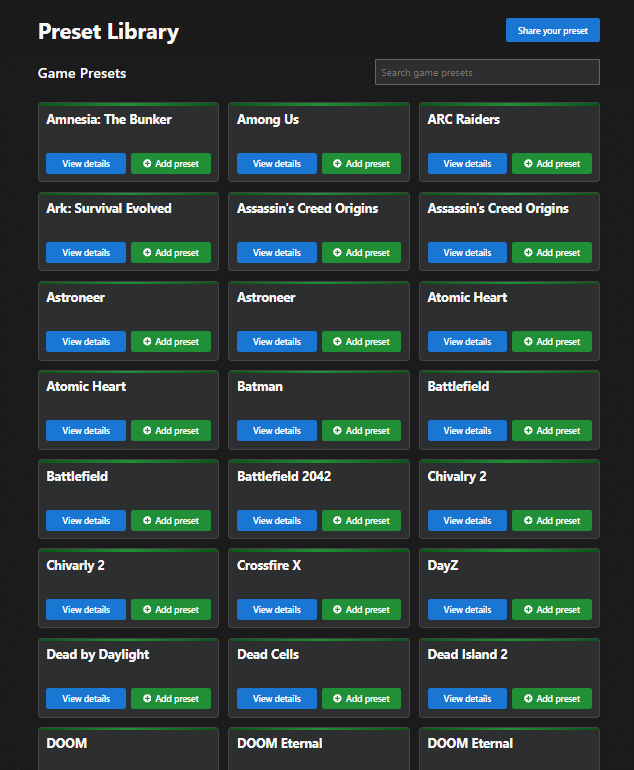Show details for Dead Cells preset
Image resolution: width=634 pixels, height=770 pixels.
pos(277,698)
